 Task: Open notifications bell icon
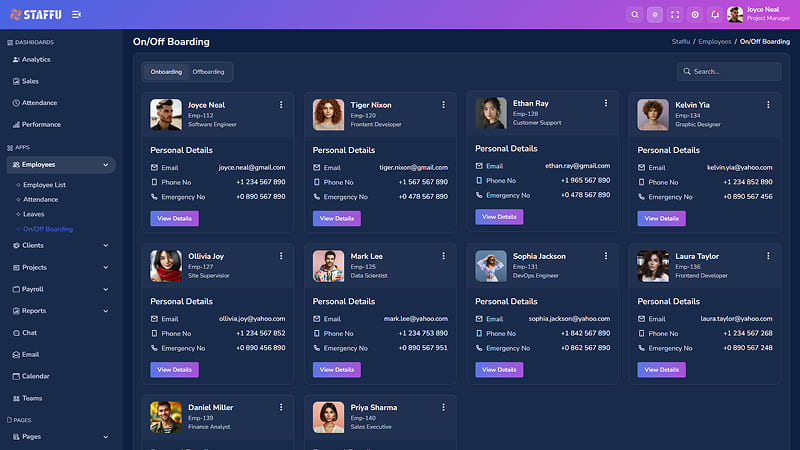(715, 15)
